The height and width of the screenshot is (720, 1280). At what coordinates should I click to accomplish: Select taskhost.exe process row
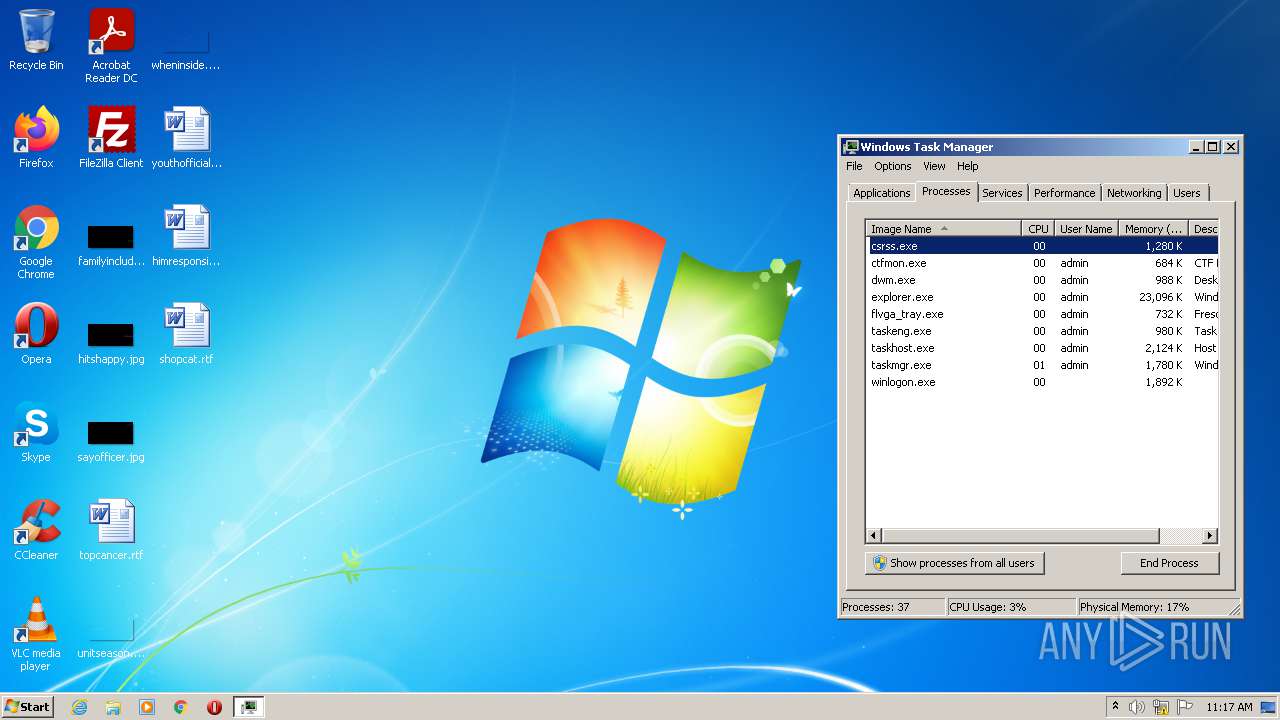1042,348
